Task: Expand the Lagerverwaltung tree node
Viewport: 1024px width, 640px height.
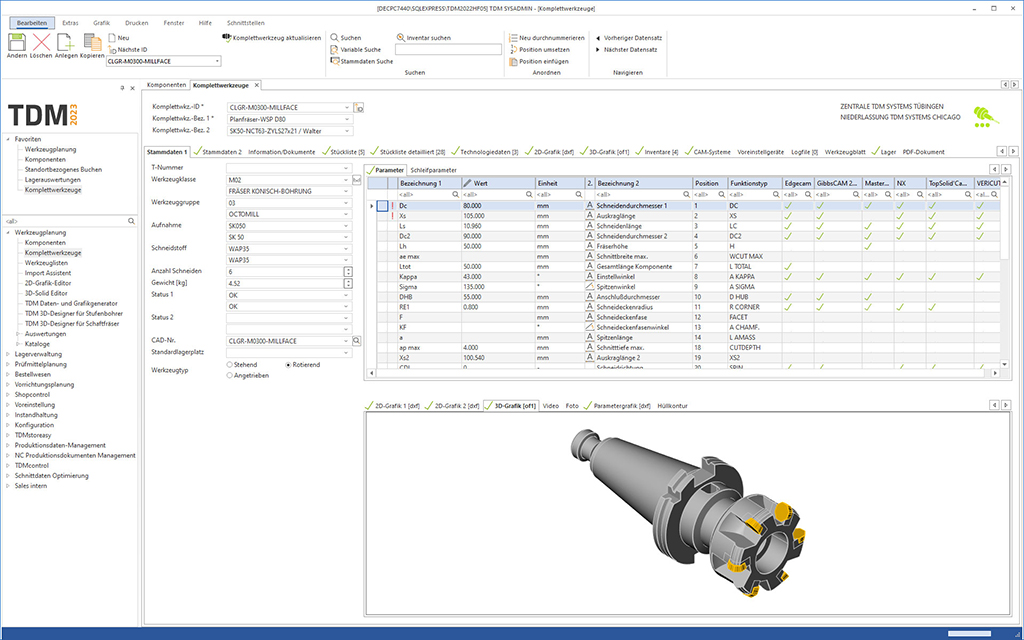Action: [x=8, y=354]
